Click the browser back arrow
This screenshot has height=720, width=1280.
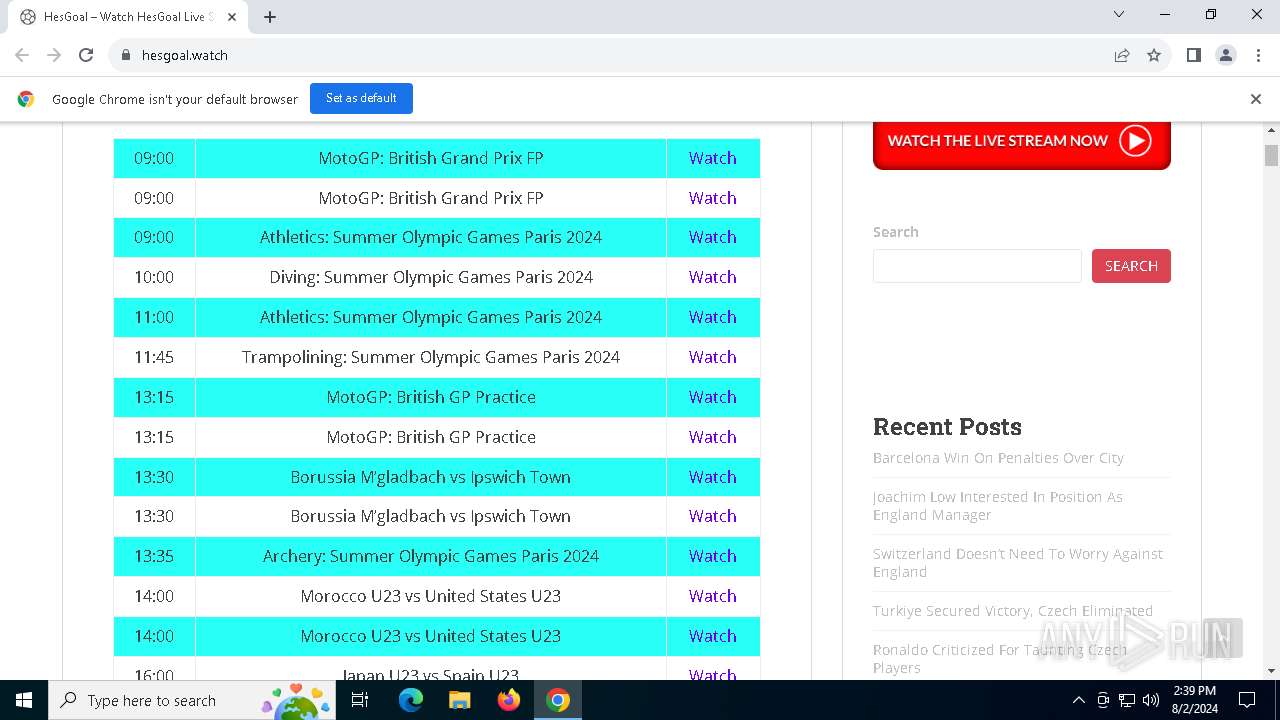click(22, 55)
